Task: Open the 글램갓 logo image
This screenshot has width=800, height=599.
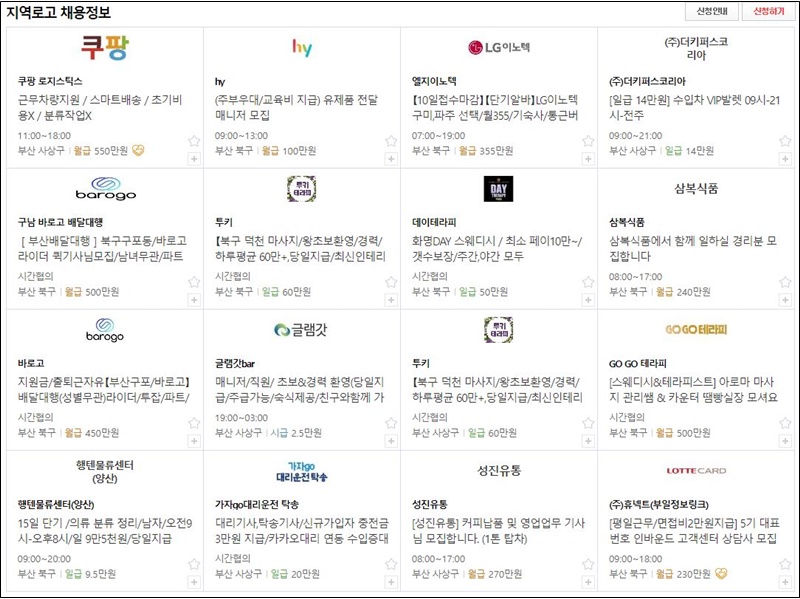Action: point(301,330)
